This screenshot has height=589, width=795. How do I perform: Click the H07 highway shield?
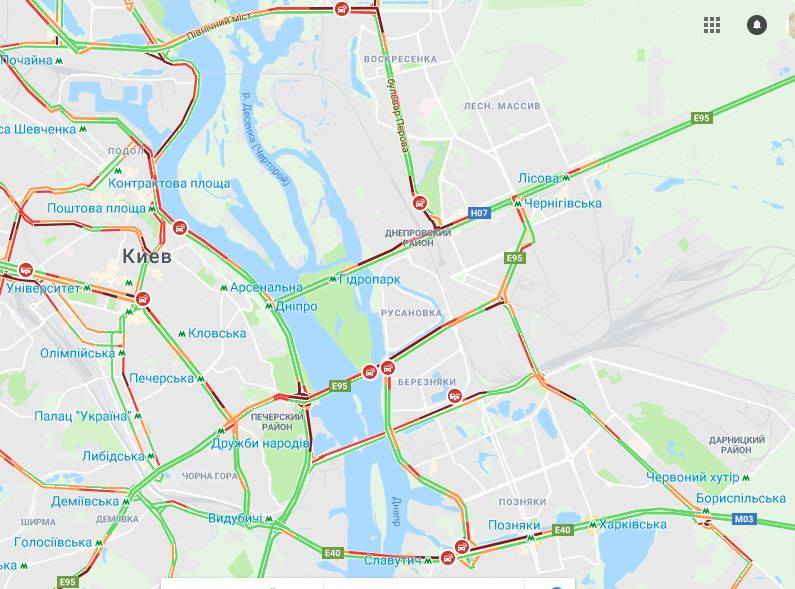(479, 213)
